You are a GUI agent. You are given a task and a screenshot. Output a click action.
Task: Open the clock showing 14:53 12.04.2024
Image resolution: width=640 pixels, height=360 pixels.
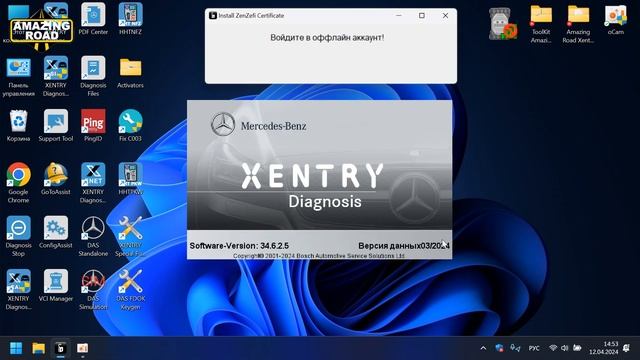[x=603, y=348]
